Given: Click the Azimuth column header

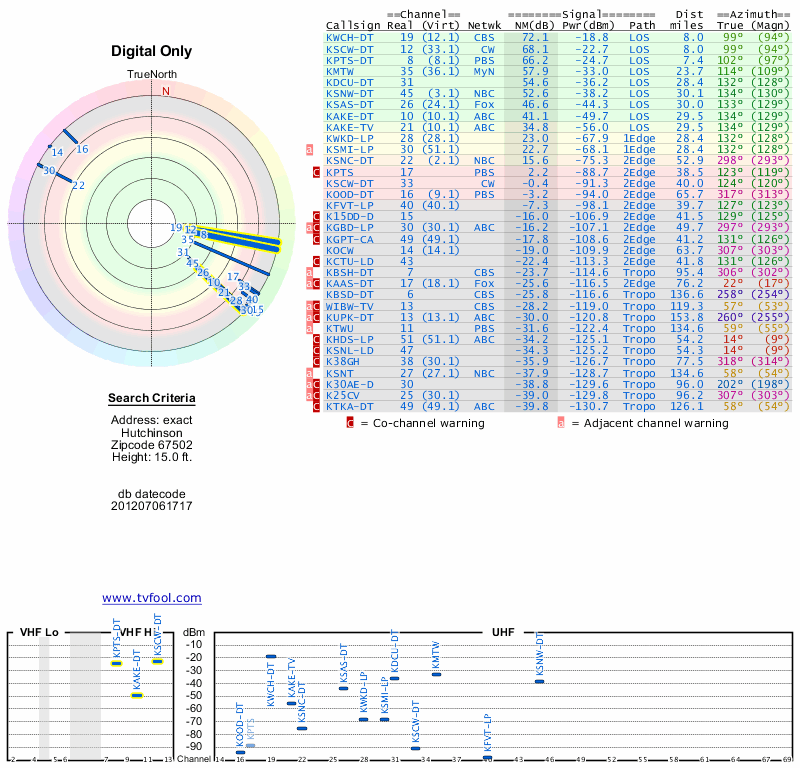Looking at the screenshot, I should pos(756,14).
